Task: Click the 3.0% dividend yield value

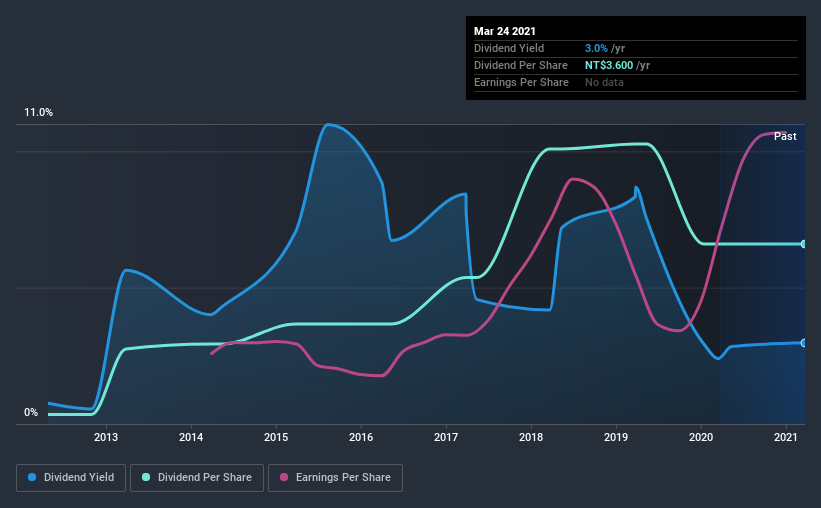Action: click(596, 49)
